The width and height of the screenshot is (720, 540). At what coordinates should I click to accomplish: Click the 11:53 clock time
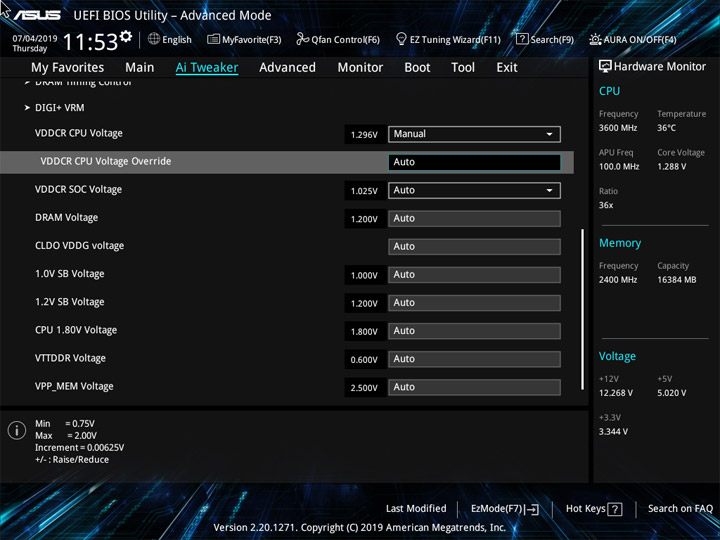pyautogui.click(x=90, y=42)
